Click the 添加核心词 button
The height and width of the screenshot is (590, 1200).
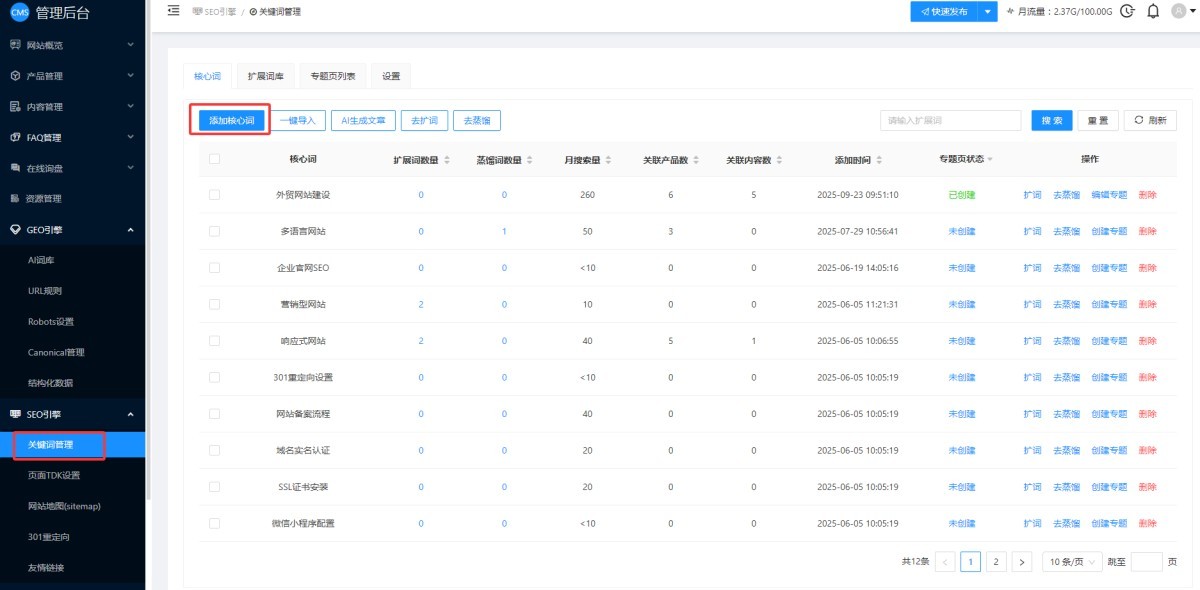pyautogui.click(x=231, y=120)
